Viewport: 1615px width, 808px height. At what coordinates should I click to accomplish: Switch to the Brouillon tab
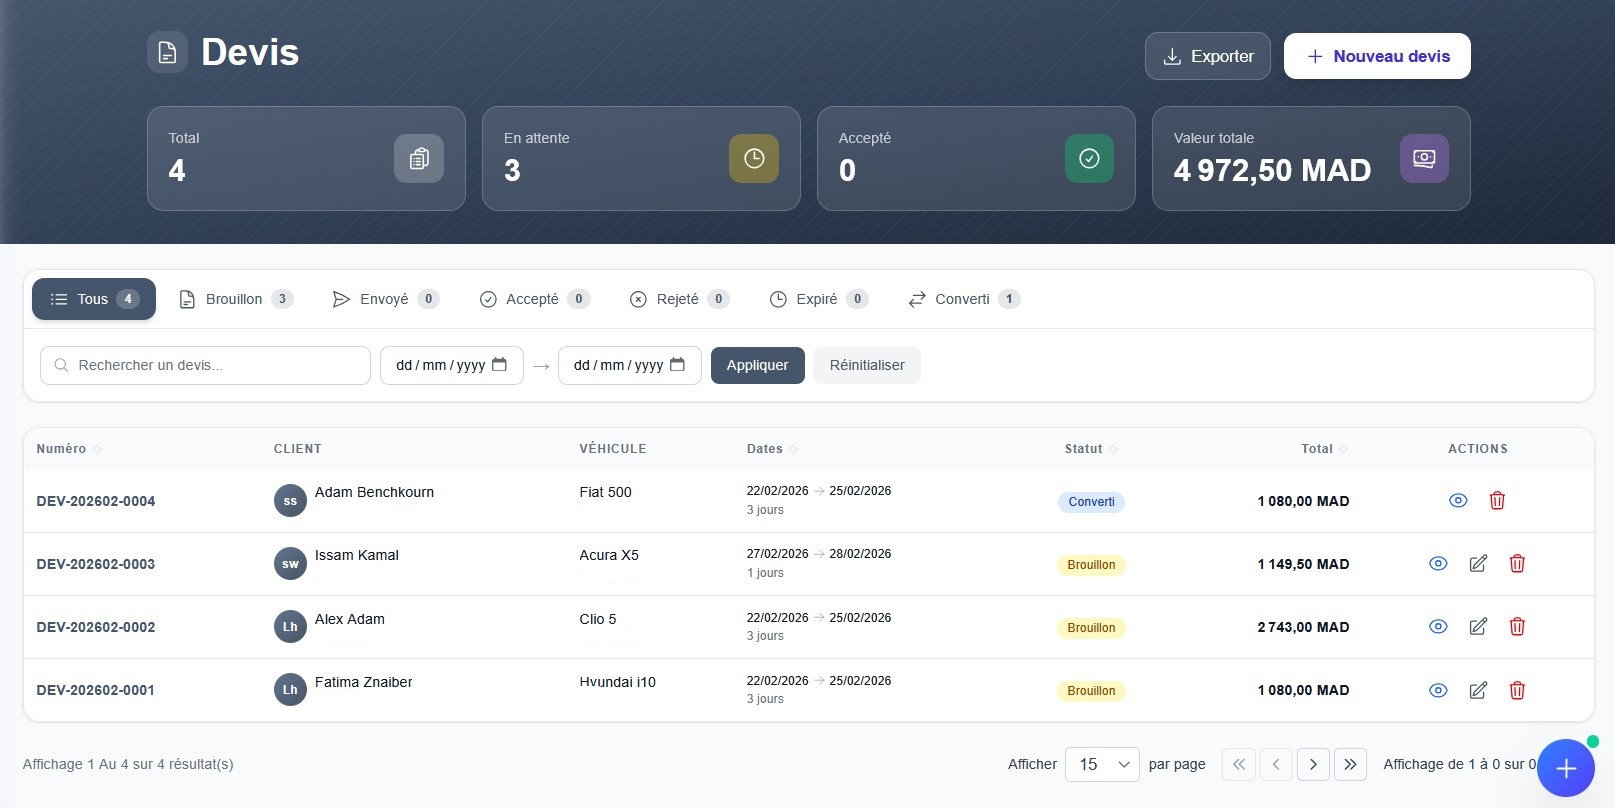pyautogui.click(x=235, y=299)
